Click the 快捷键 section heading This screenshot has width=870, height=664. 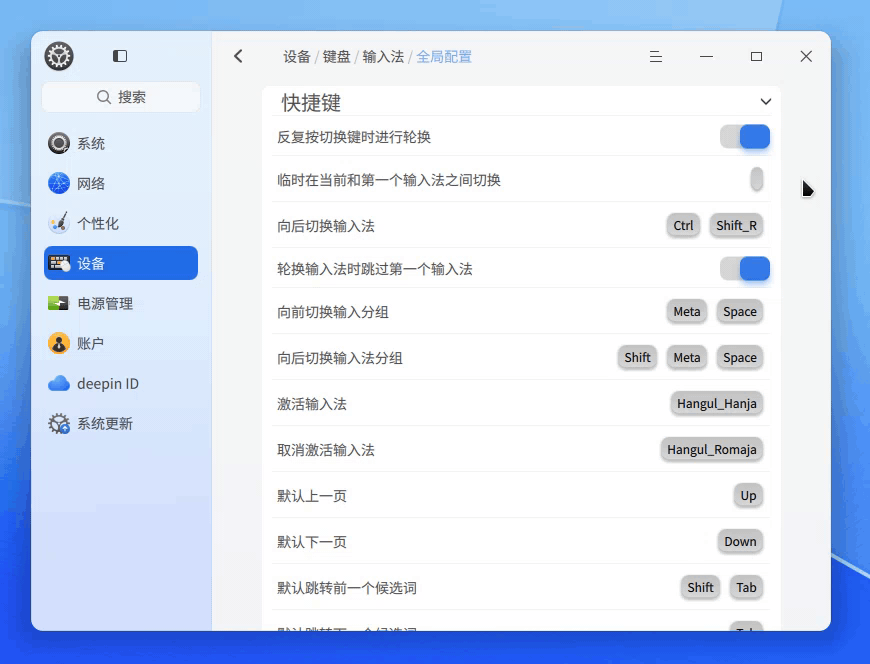[x=311, y=103]
